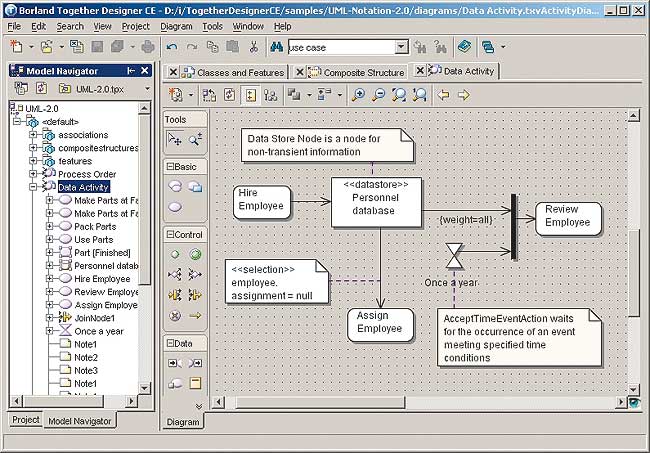
Task: Open the 'use case' search dropdown
Action: point(401,47)
